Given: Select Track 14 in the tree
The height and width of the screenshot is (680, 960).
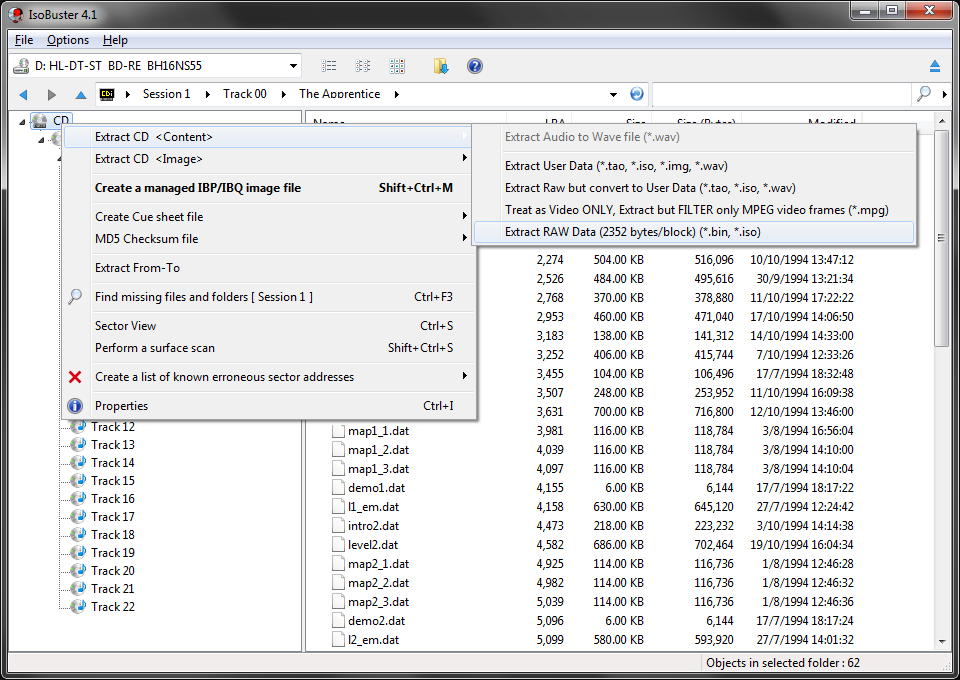Looking at the screenshot, I should [x=113, y=463].
